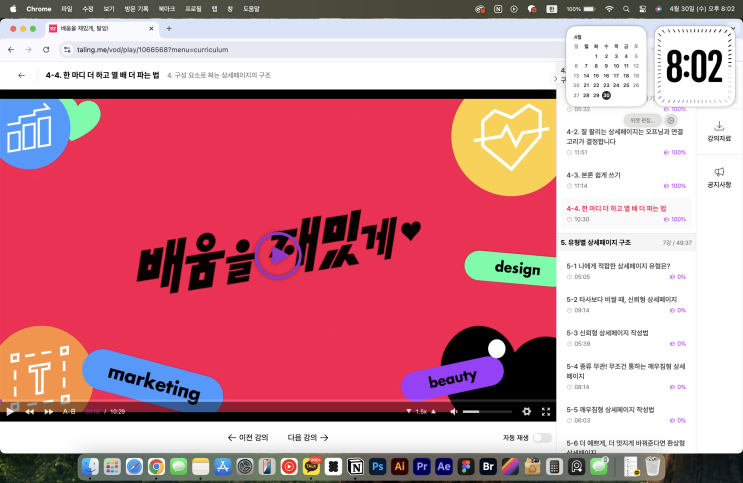This screenshot has width=743, height=483.
Task: Launch Illustrator from the Dock
Action: tap(399, 467)
